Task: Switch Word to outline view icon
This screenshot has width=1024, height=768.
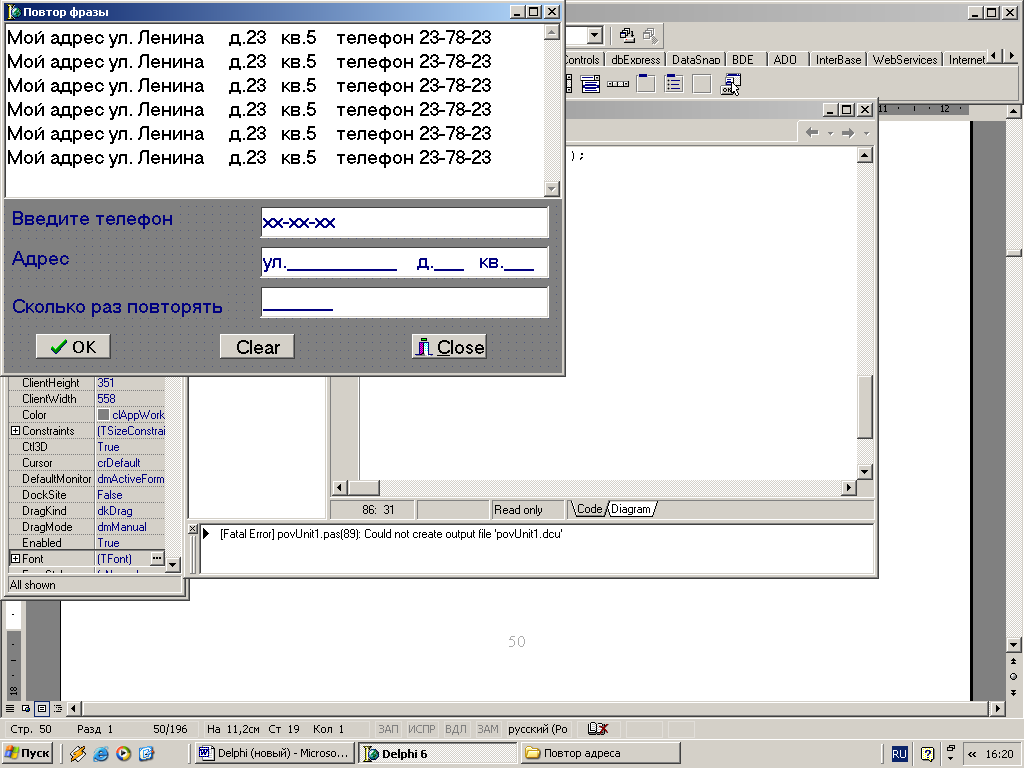Action: coord(57,708)
